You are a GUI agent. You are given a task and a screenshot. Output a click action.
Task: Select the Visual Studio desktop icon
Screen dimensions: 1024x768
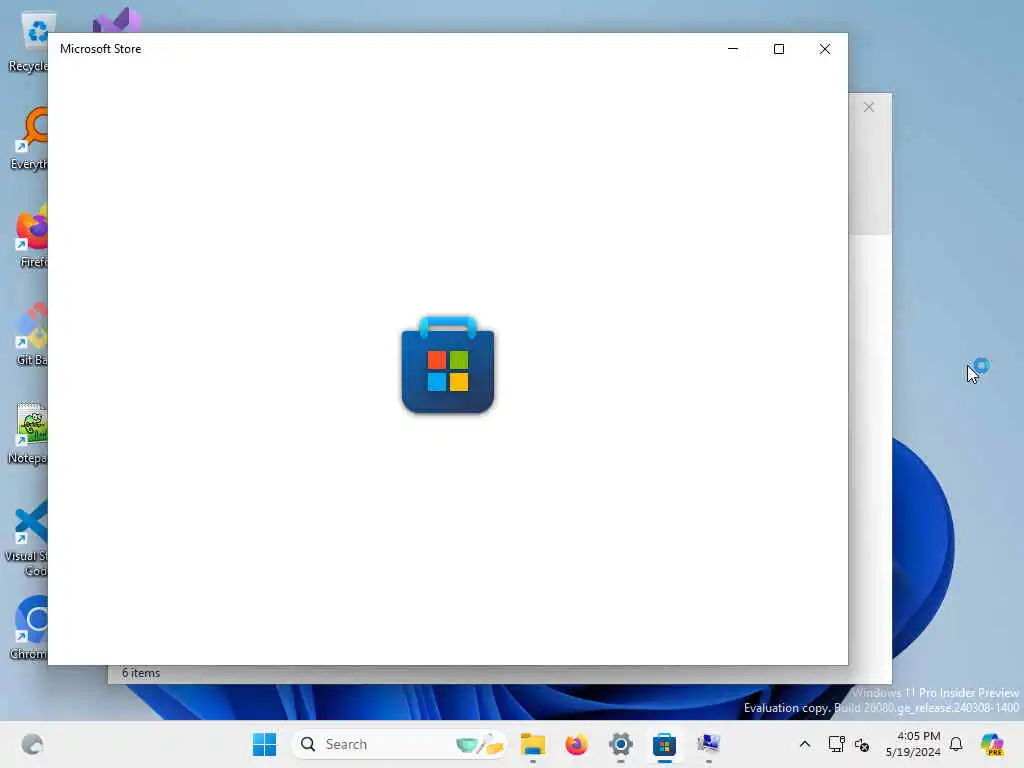(117, 20)
